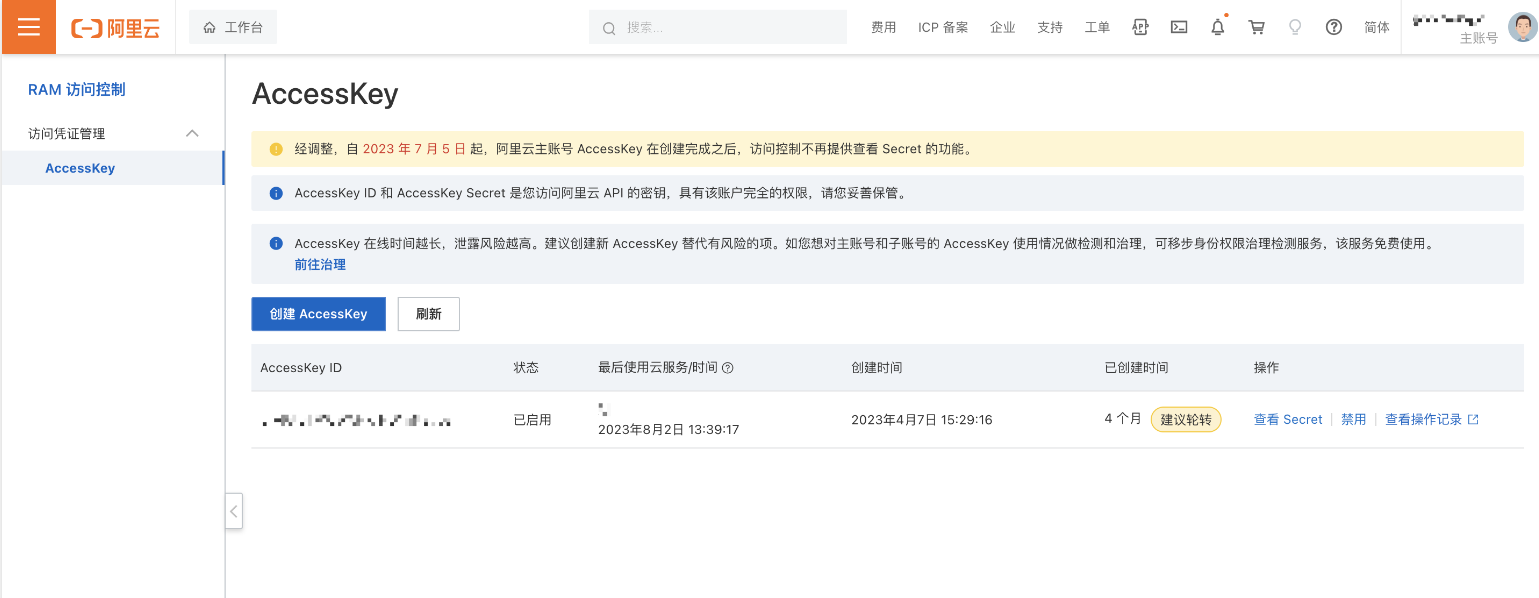Click 查看 Secret link
Image resolution: width=1539 pixels, height=598 pixels.
coord(1288,420)
